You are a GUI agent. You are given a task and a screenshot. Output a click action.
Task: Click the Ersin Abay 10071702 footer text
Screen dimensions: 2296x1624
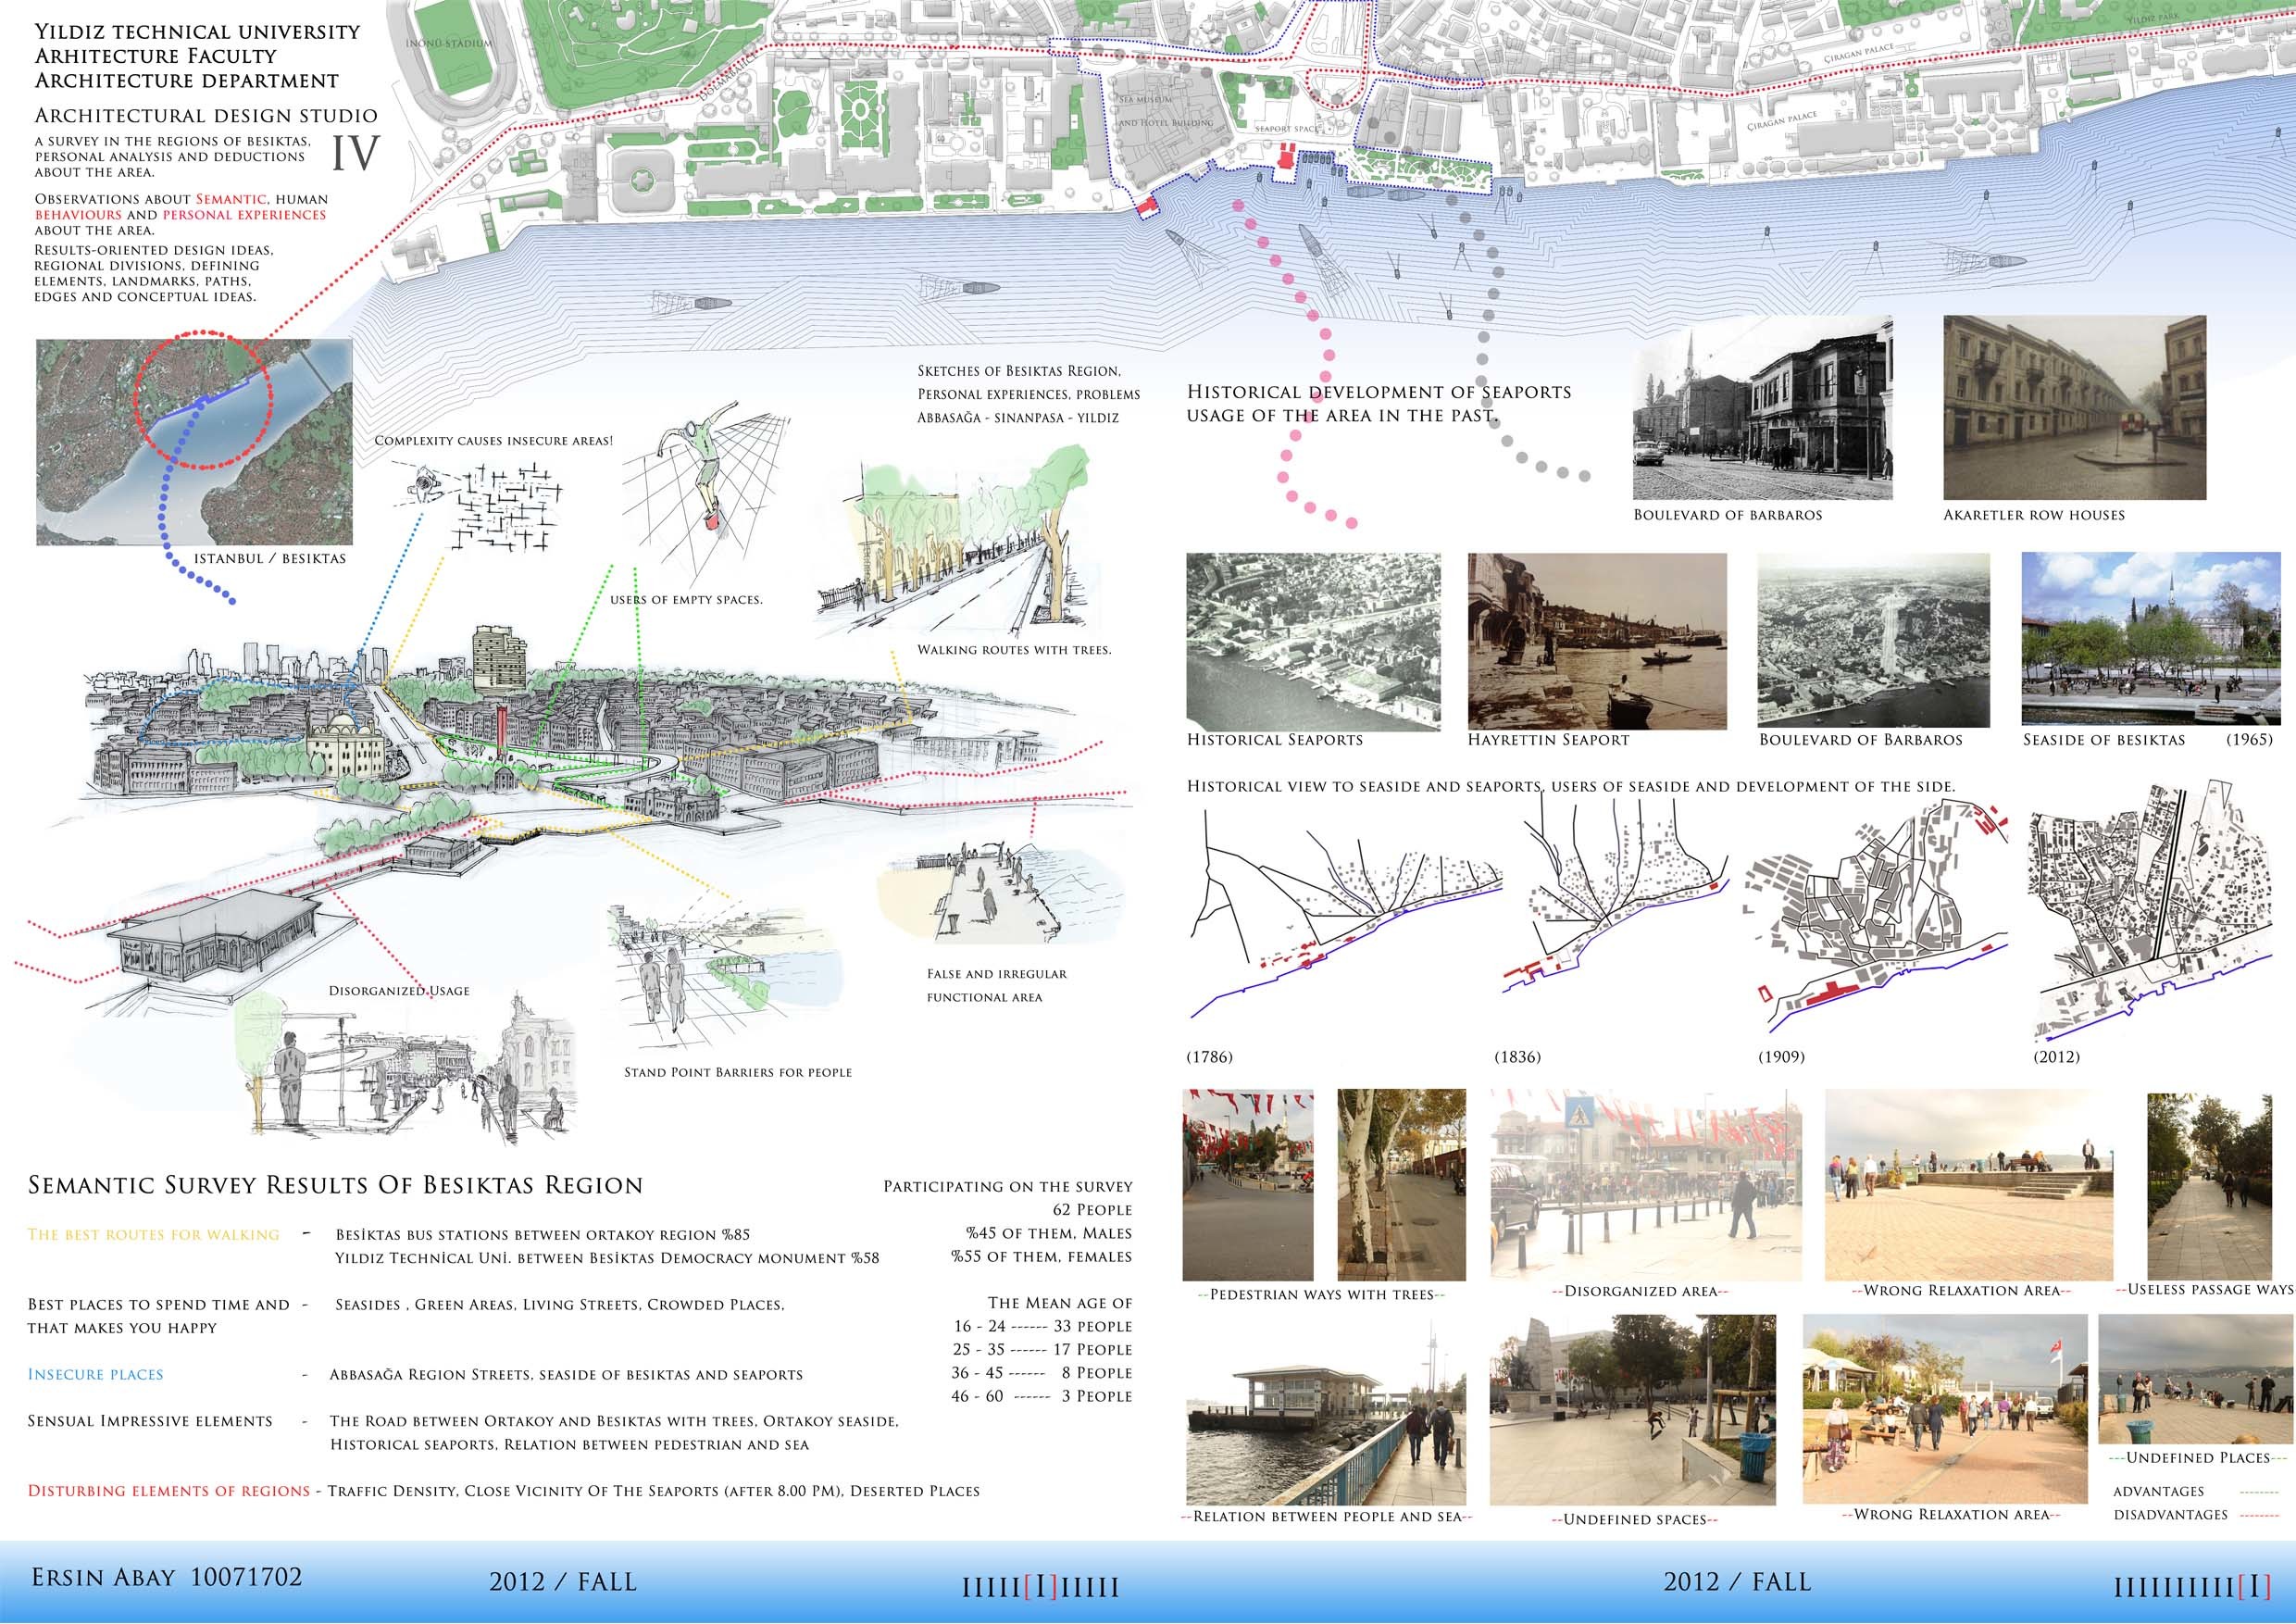point(167,1578)
